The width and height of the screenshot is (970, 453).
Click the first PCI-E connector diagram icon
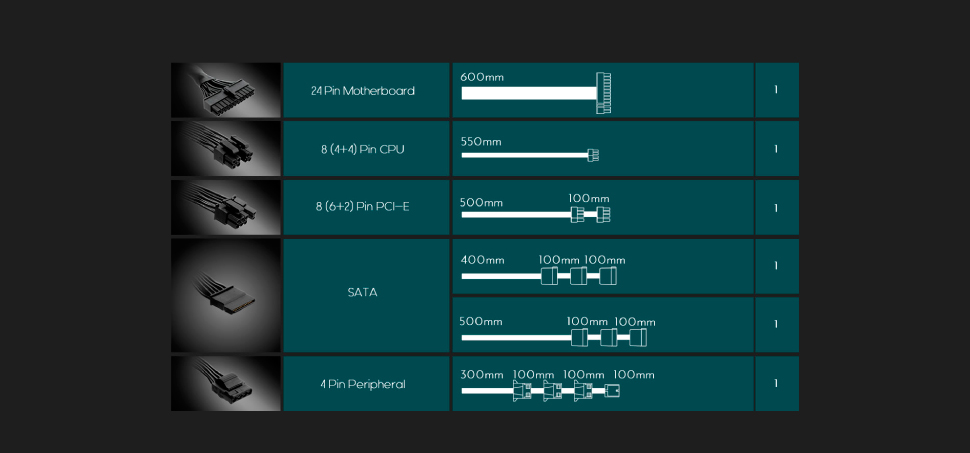coord(577,214)
